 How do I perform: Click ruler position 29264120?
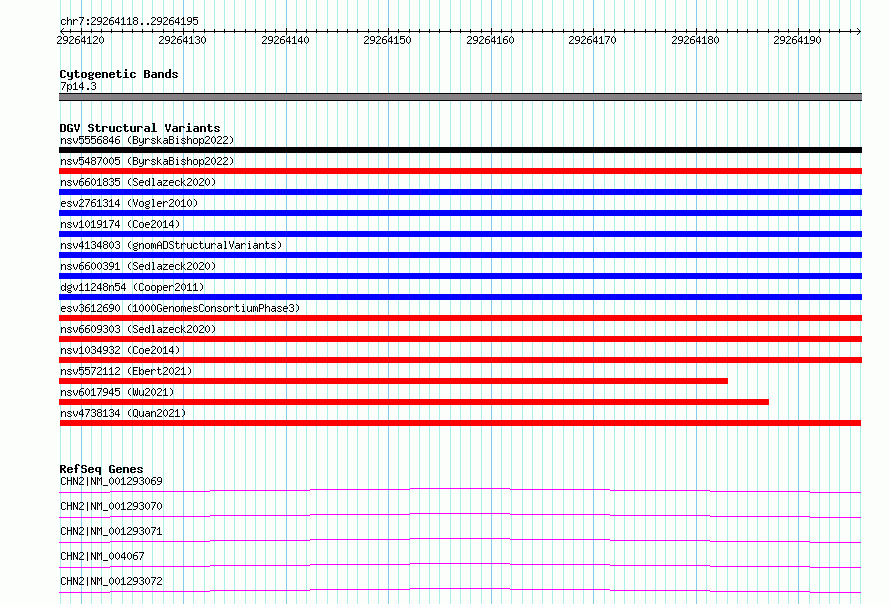[x=81, y=40]
